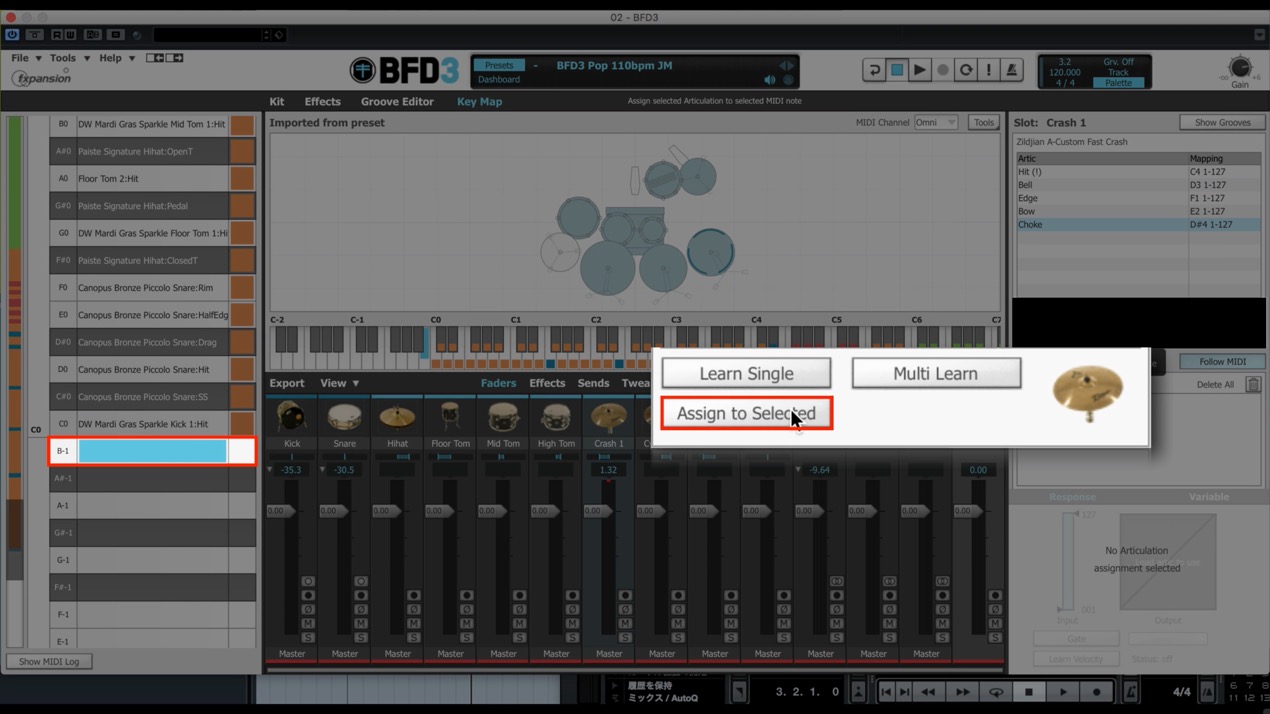The height and width of the screenshot is (714, 1270).
Task: Solo the Kick channel
Action: [x=308, y=637]
